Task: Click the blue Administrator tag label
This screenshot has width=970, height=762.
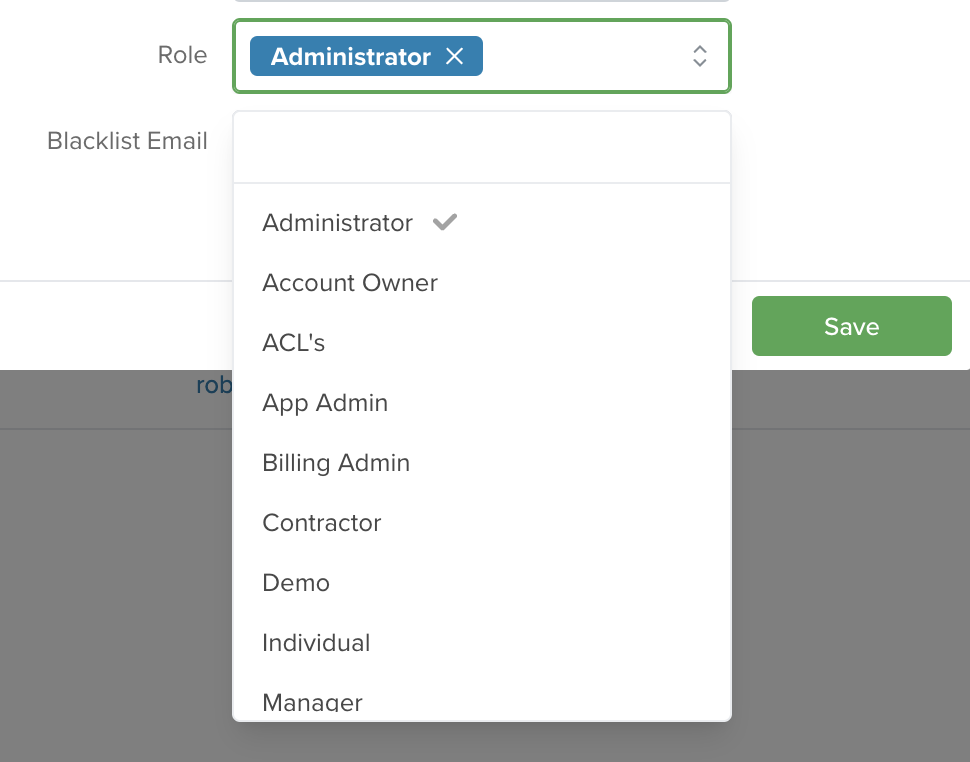Action: [x=351, y=56]
